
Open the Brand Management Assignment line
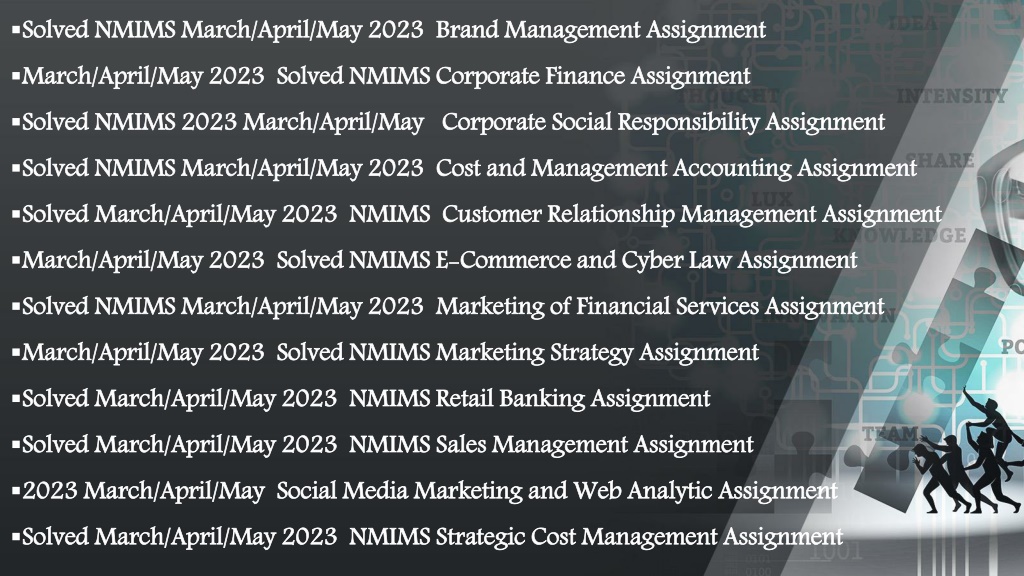(x=389, y=30)
